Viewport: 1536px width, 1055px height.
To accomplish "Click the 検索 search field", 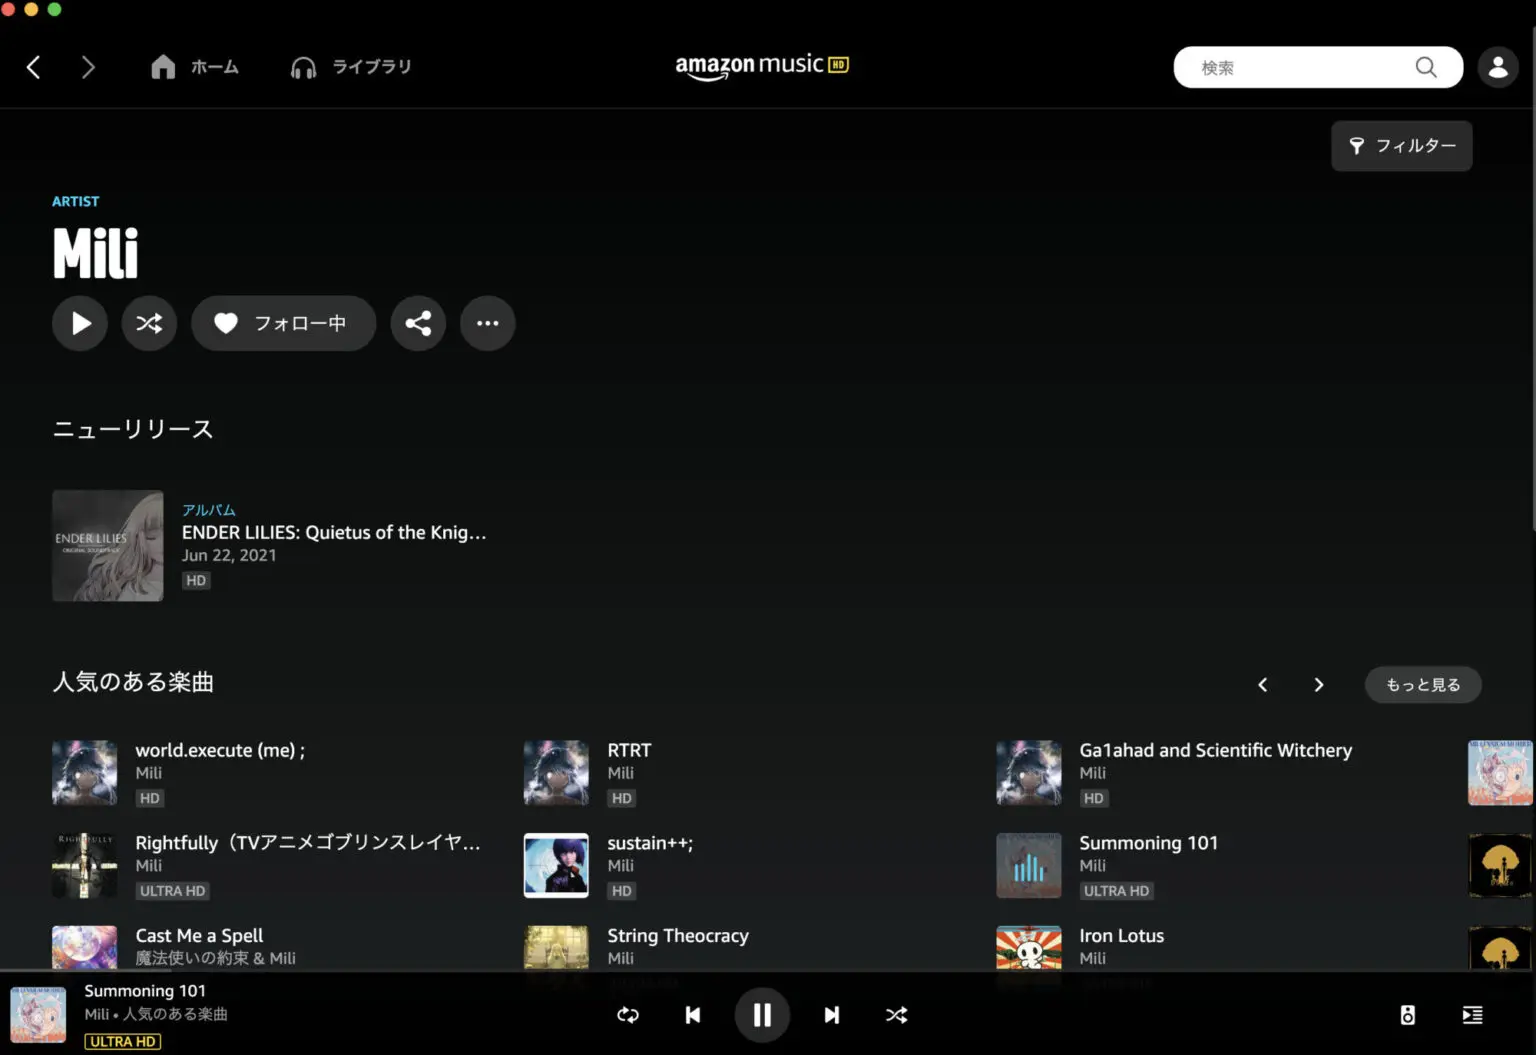I will [1300, 67].
